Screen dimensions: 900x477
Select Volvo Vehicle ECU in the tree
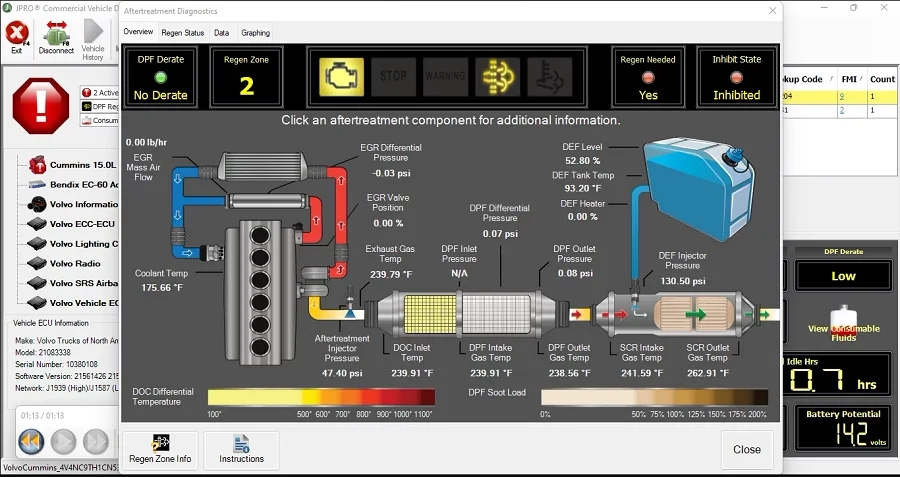(x=84, y=303)
